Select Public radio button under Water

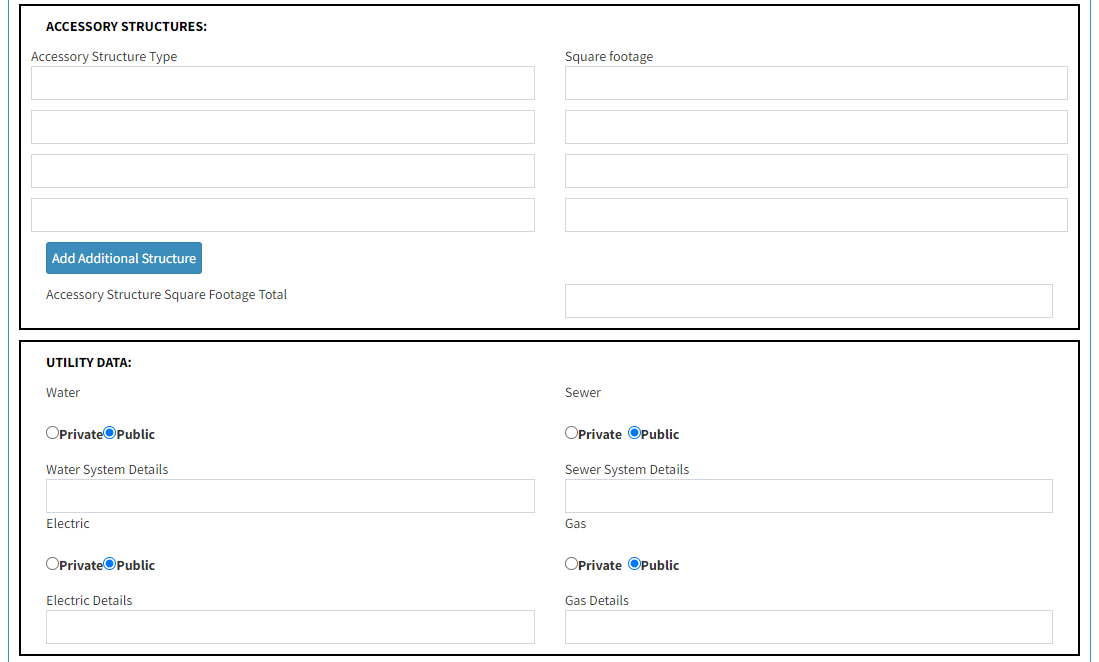pyautogui.click(x=109, y=433)
